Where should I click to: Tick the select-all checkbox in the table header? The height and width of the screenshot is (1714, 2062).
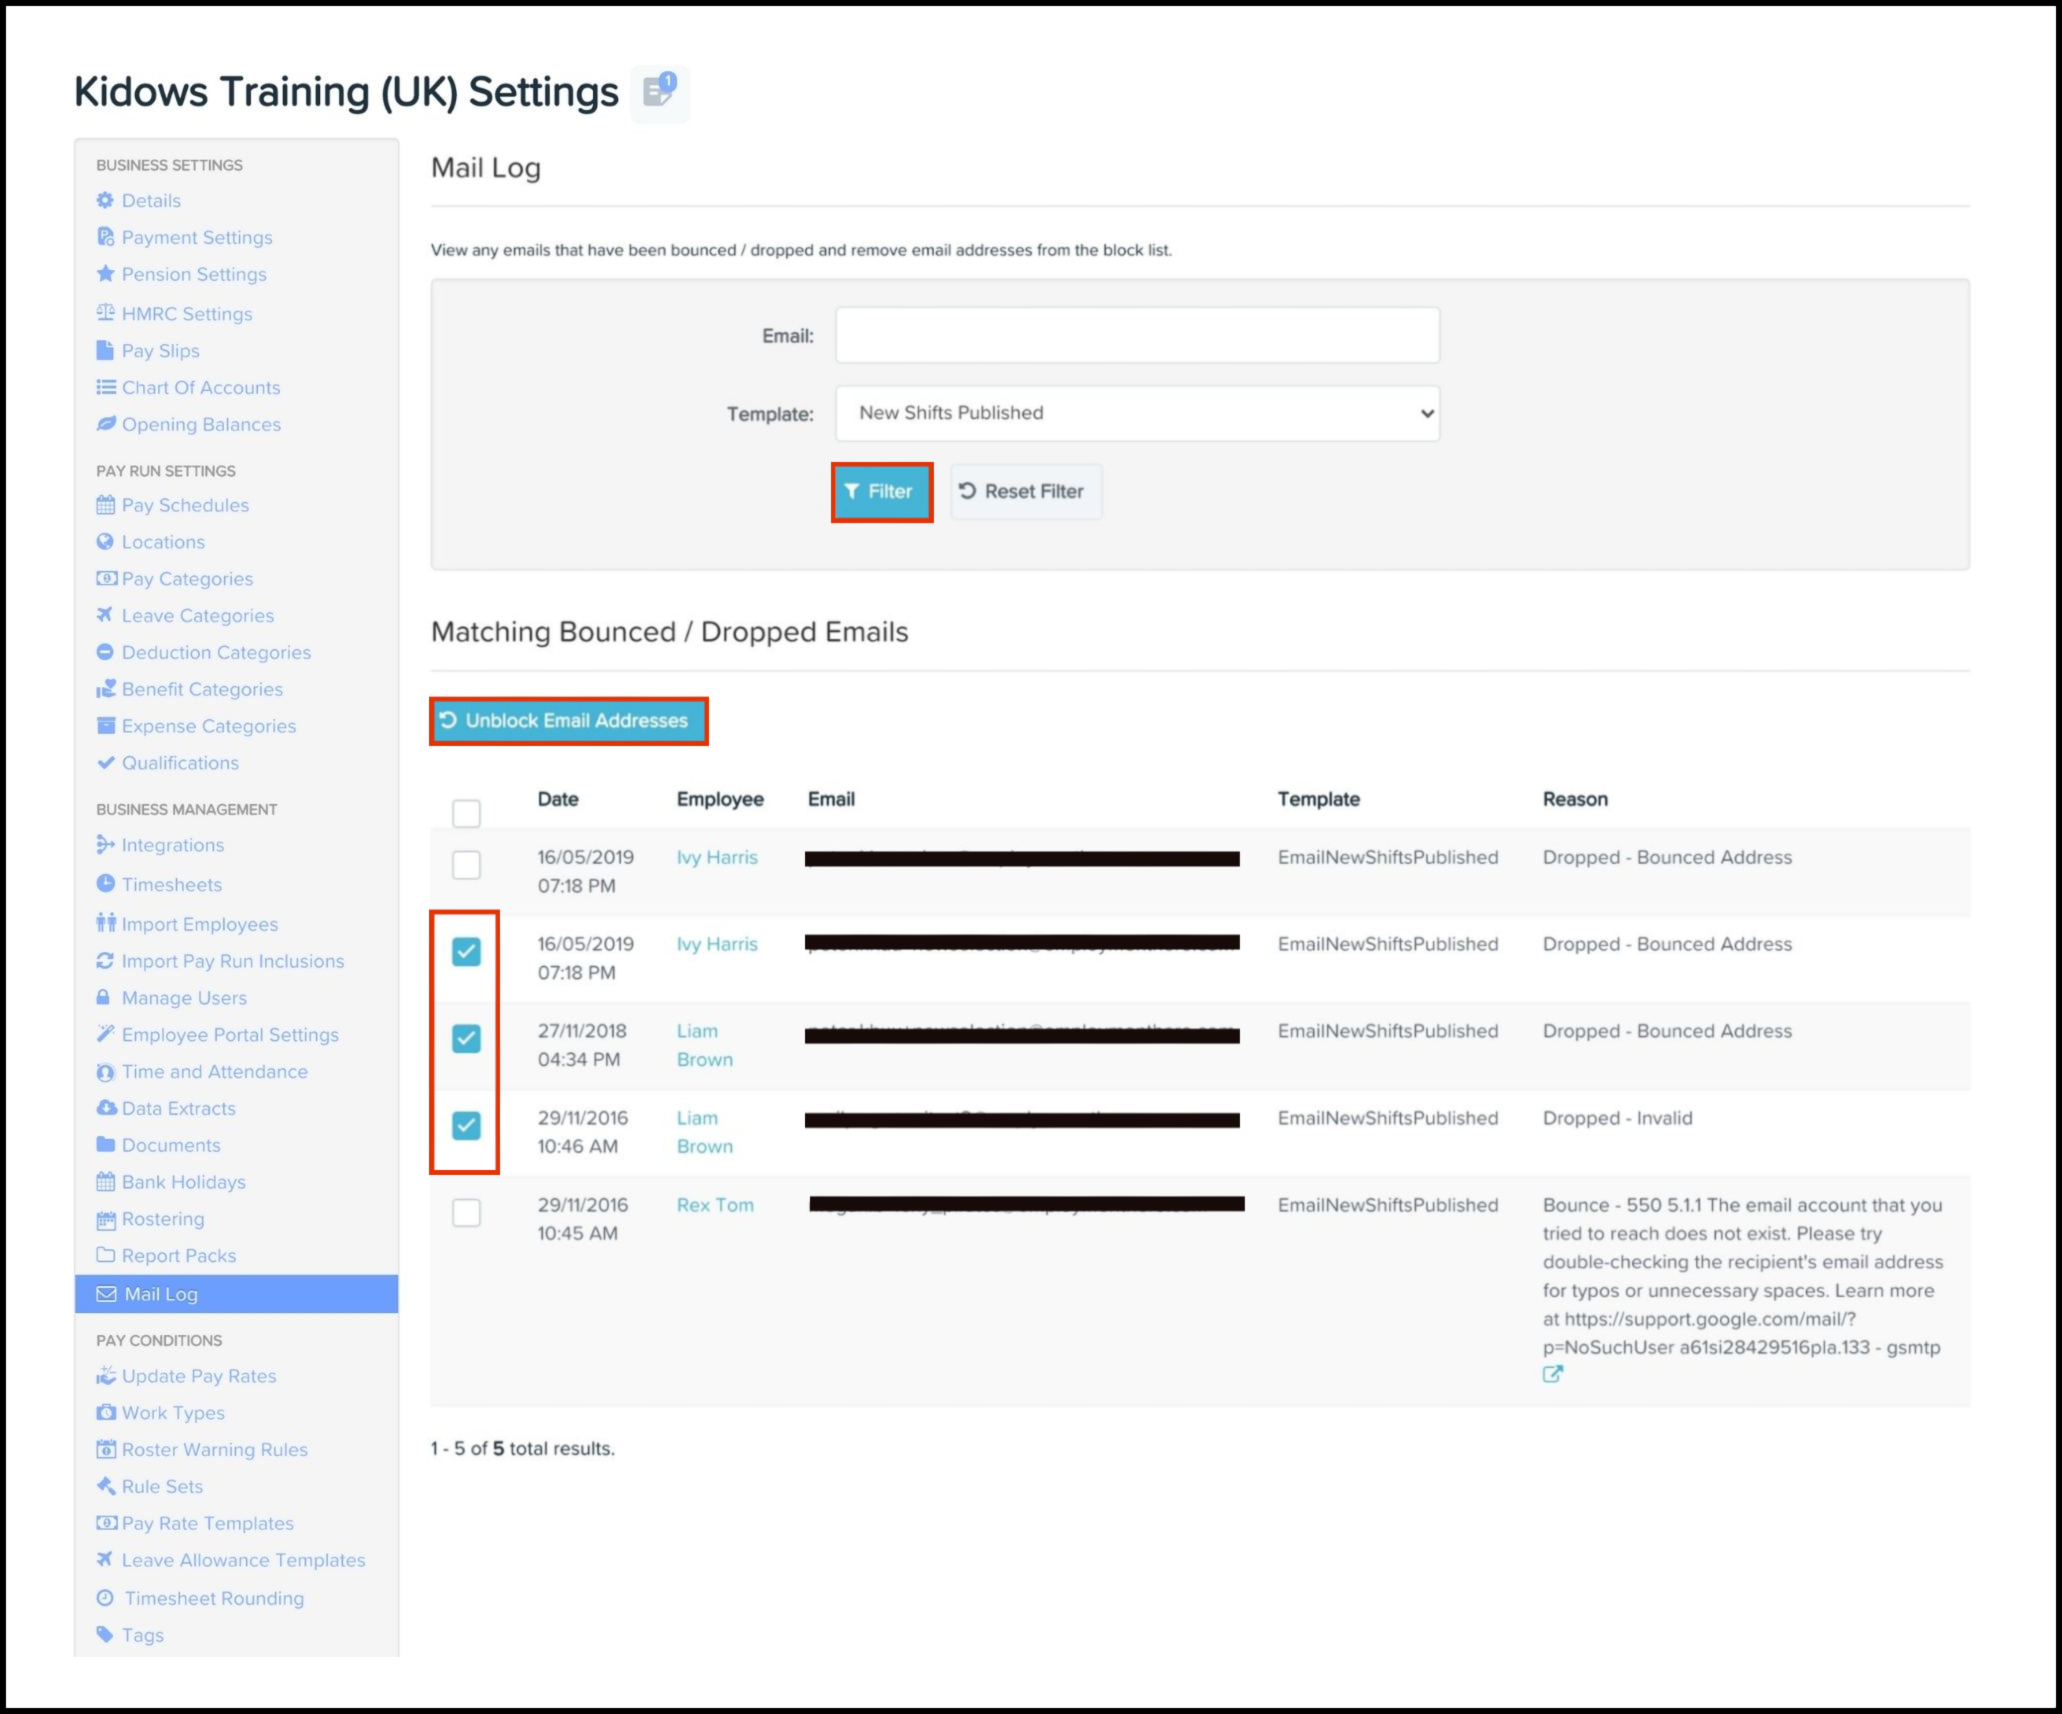pyautogui.click(x=466, y=813)
